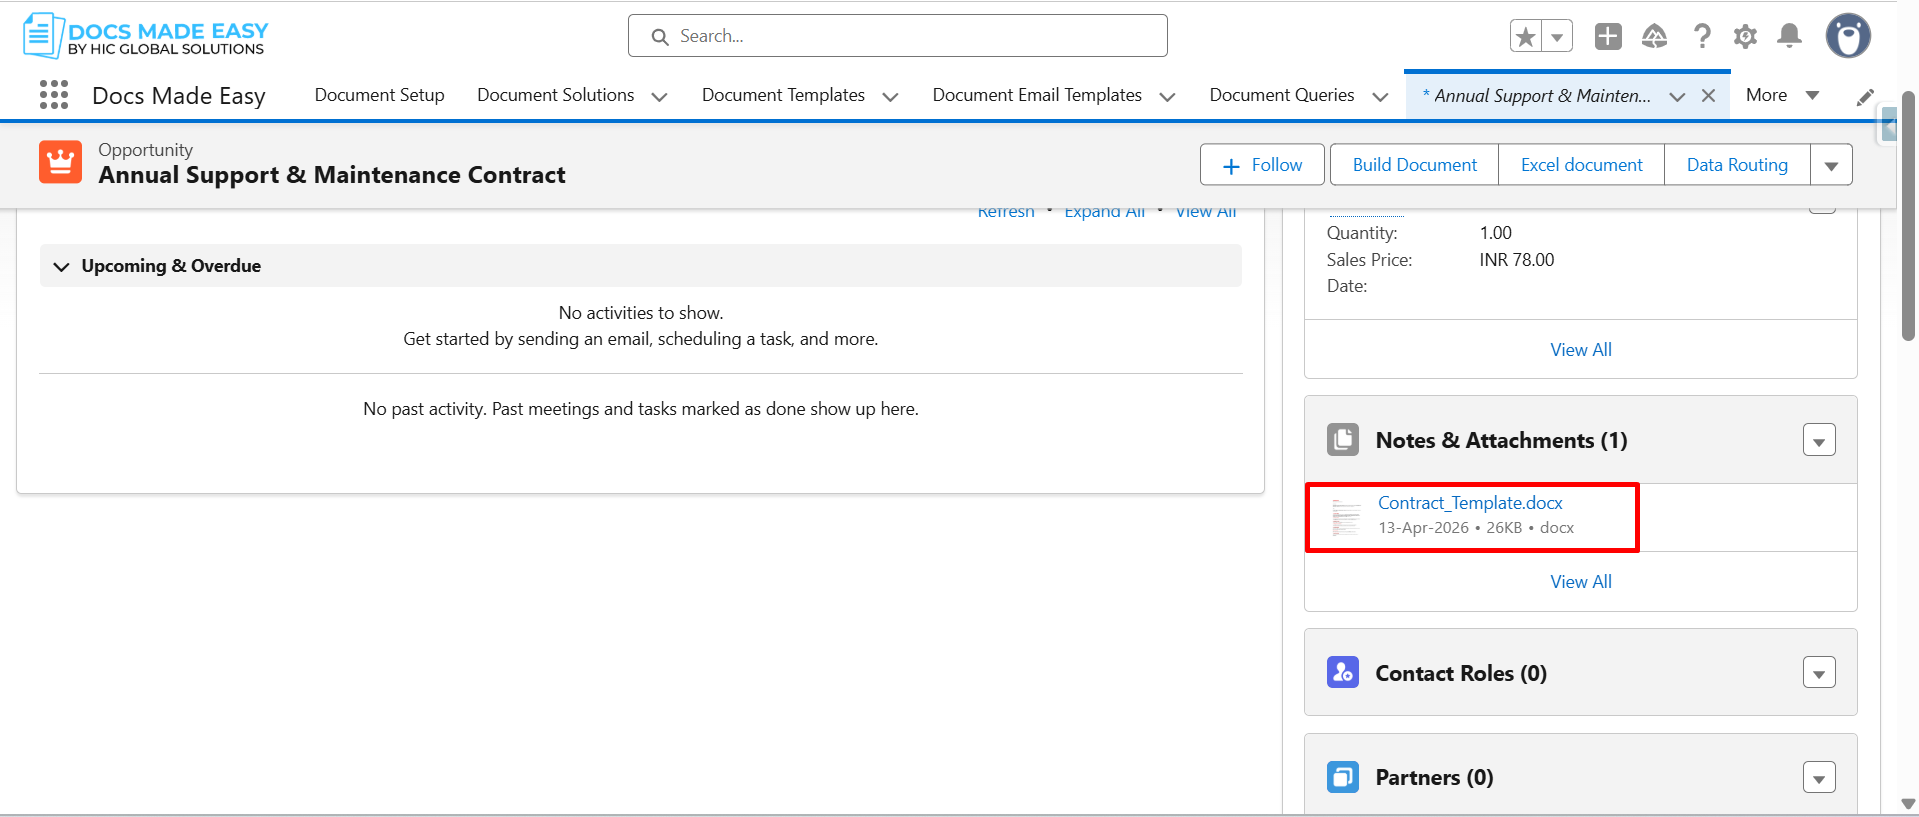Click the Partners section icon
Viewport: 1919px width, 817px height.
click(x=1343, y=777)
